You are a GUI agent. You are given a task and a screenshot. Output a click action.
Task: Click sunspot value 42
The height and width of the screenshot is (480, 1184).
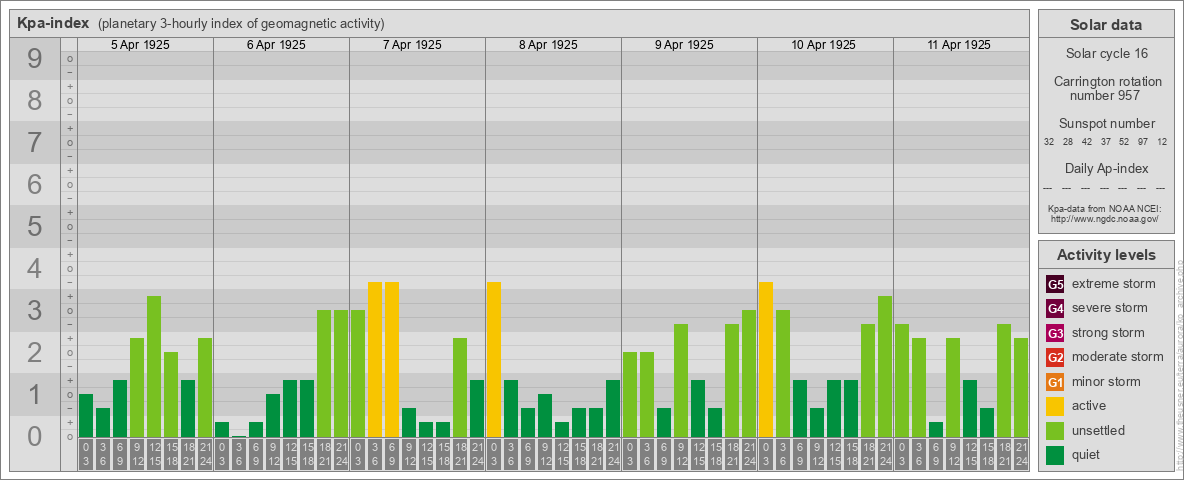pyautogui.click(x=1087, y=142)
